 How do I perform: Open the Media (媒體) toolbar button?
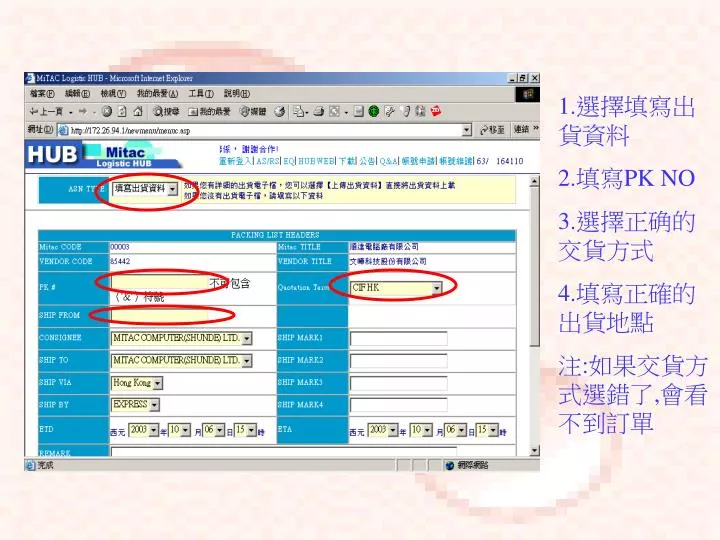pyautogui.click(x=253, y=112)
